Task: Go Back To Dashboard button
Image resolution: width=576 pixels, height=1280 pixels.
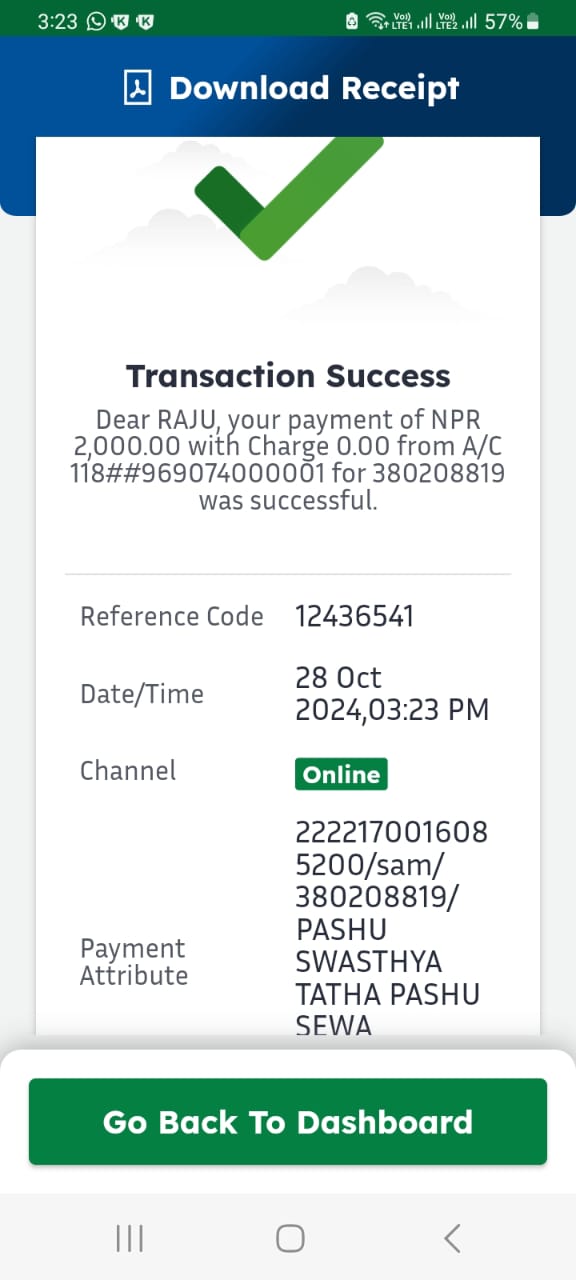Action: [x=288, y=1122]
